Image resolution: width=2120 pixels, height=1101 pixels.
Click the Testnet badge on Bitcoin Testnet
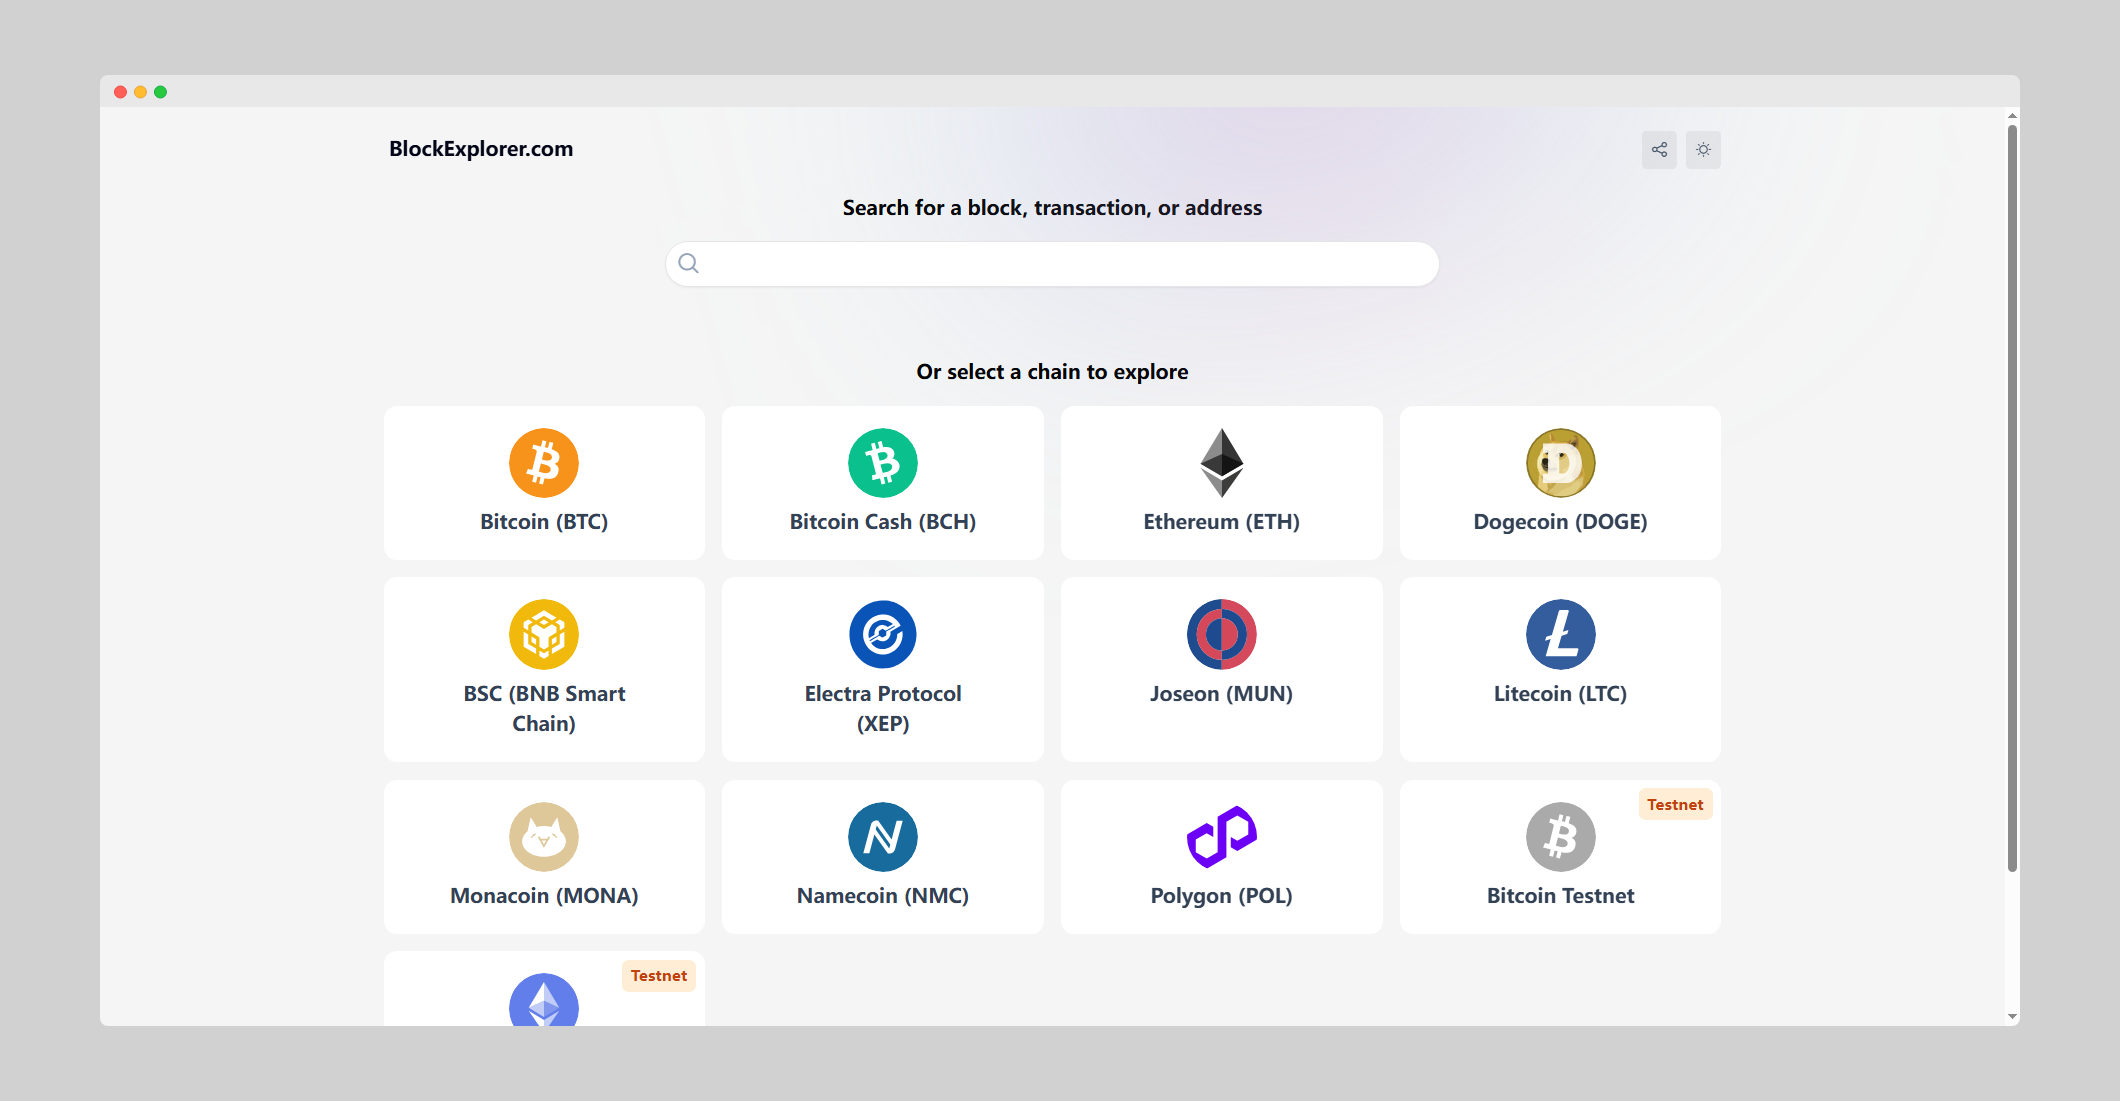coord(1675,805)
